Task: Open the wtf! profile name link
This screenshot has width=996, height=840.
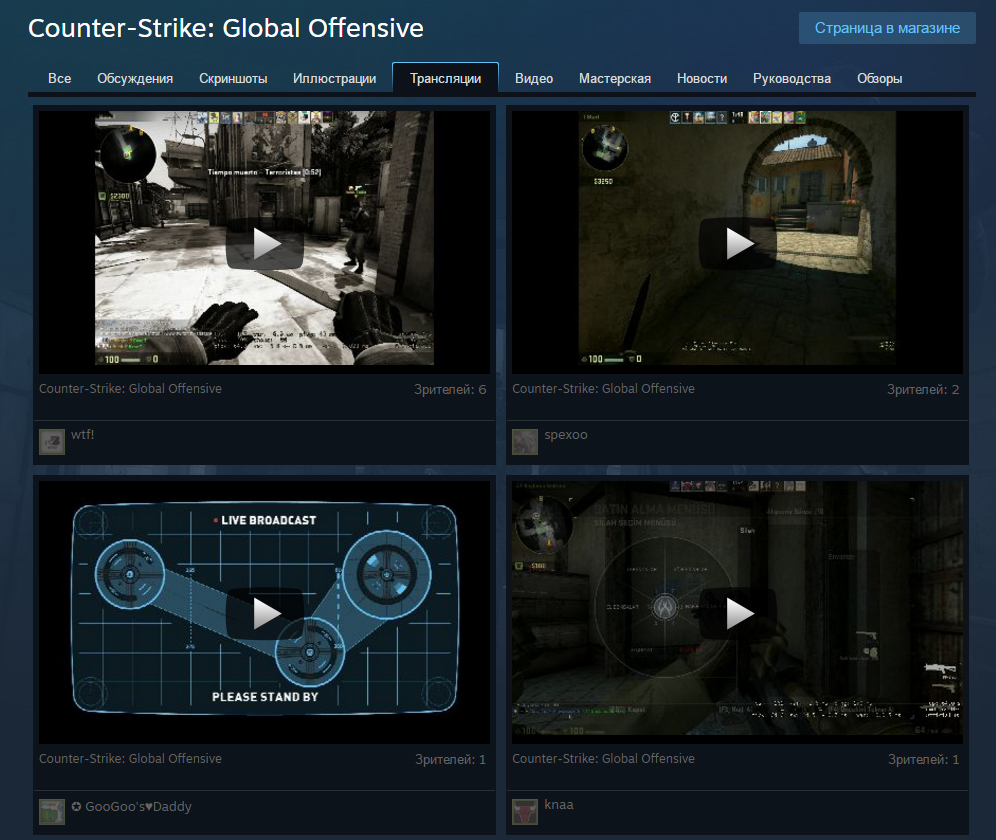Action: coord(83,435)
